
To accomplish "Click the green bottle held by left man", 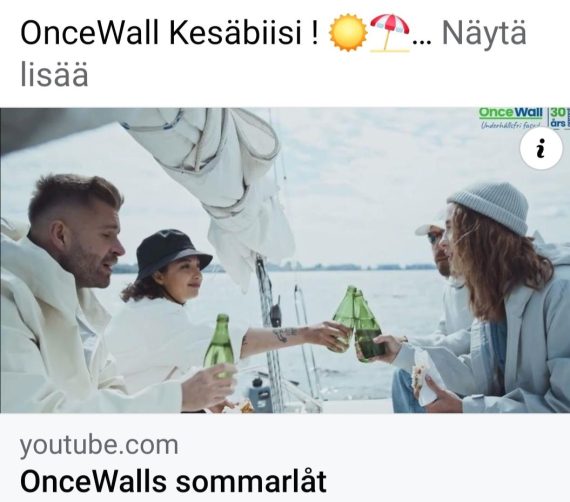I will pyautogui.click(x=220, y=344).
